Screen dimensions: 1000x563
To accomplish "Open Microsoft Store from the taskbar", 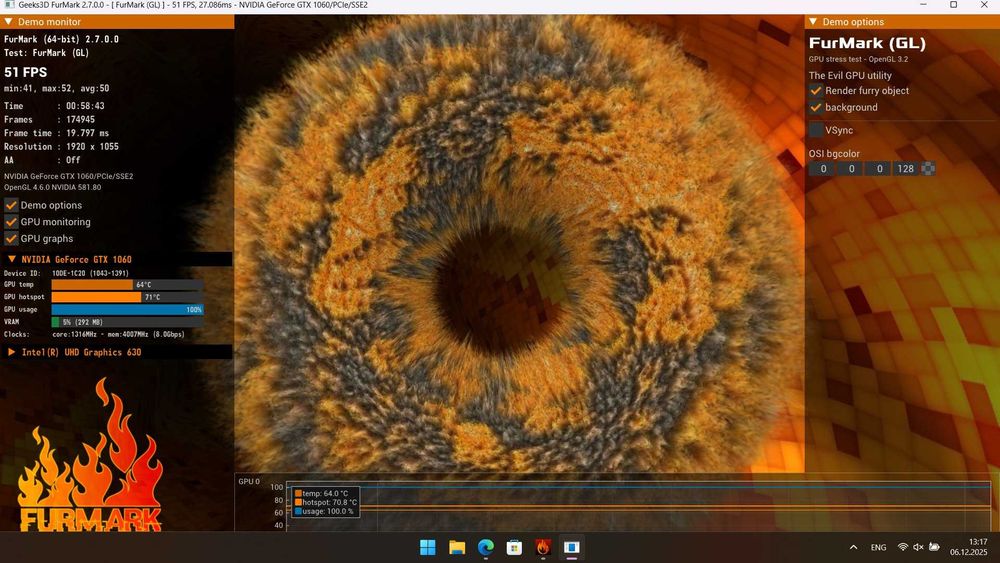I will click(514, 547).
